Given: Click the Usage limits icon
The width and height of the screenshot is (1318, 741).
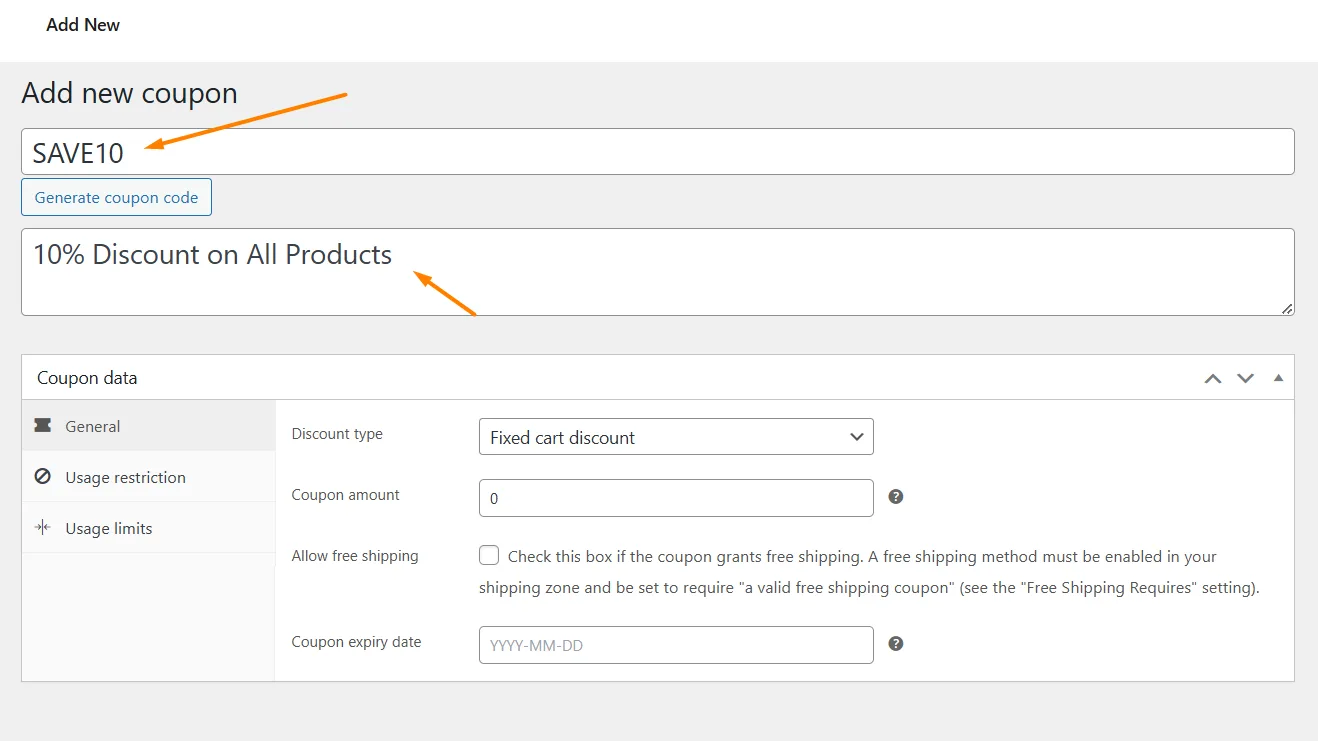Looking at the screenshot, I should click(x=42, y=527).
